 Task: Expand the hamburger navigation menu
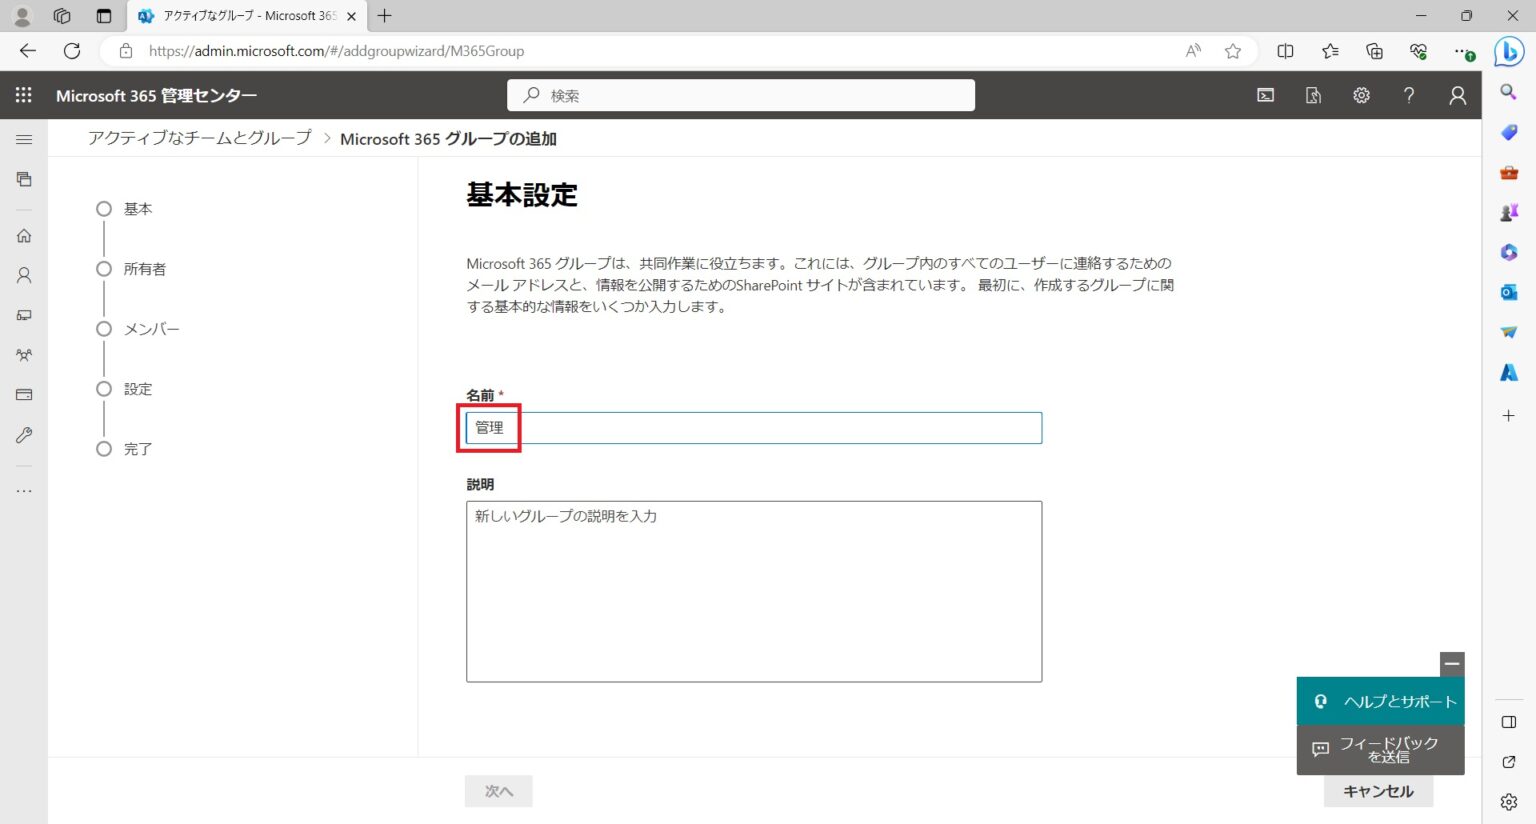tap(24, 139)
